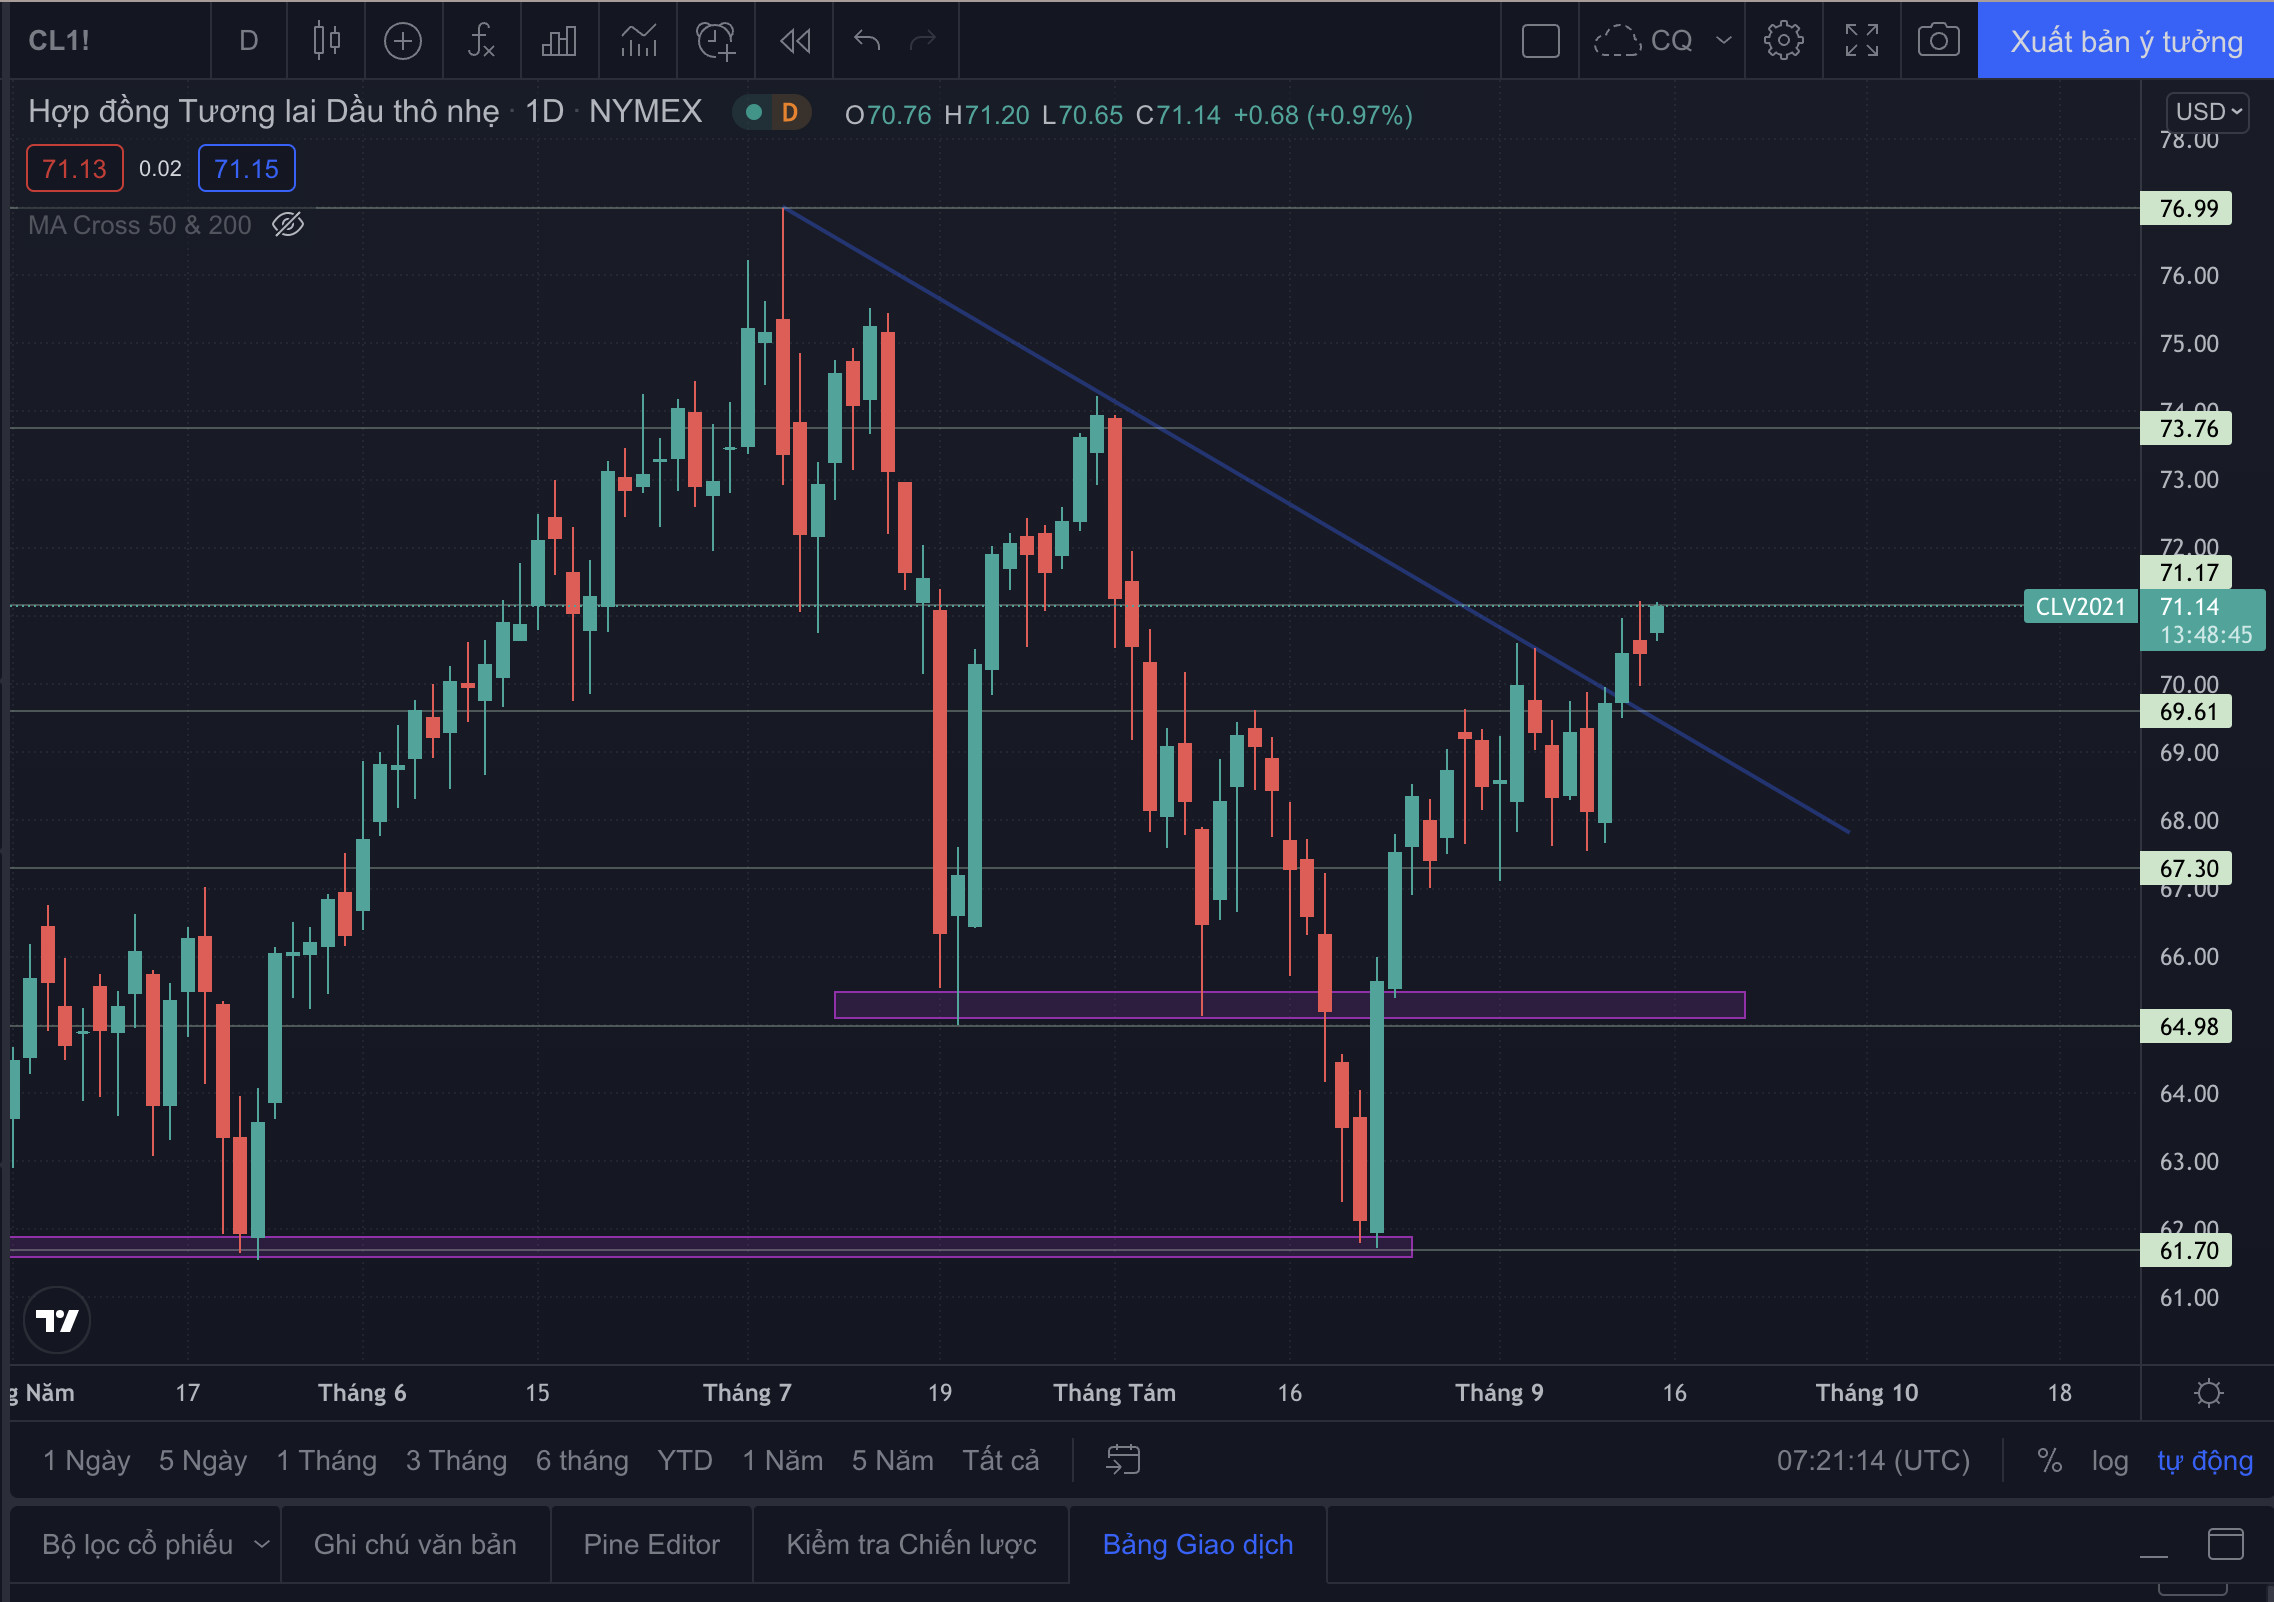2274x1602 pixels.
Task: Click the create alert clock icon
Action: (715, 41)
